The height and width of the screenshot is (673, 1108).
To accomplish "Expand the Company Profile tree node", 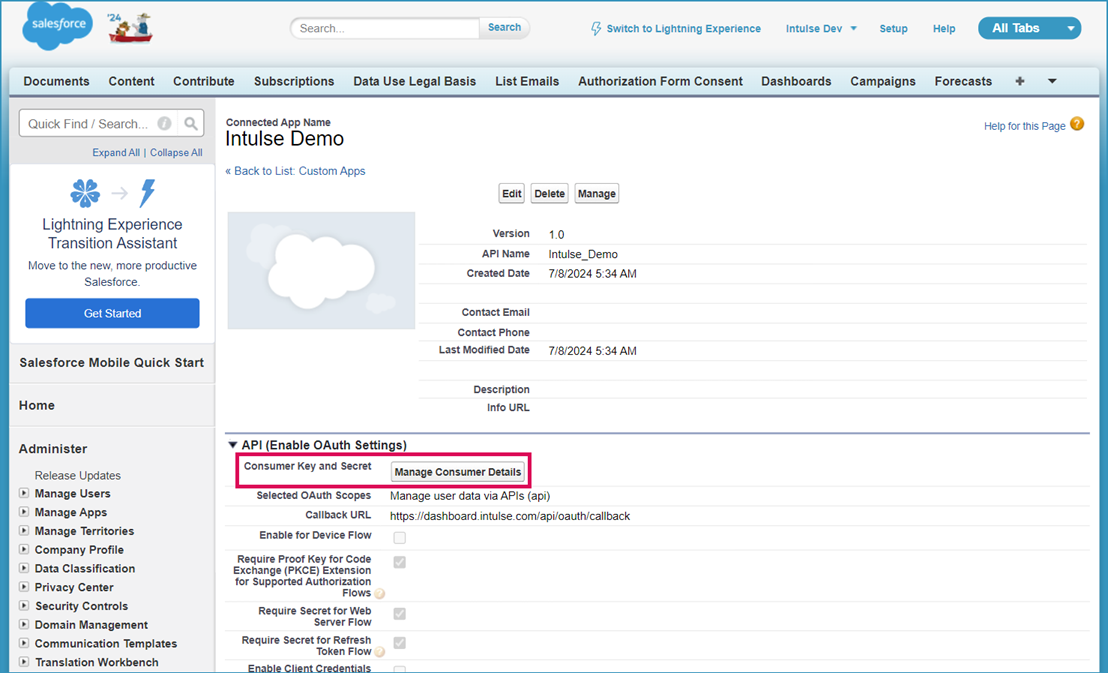I will point(24,549).
